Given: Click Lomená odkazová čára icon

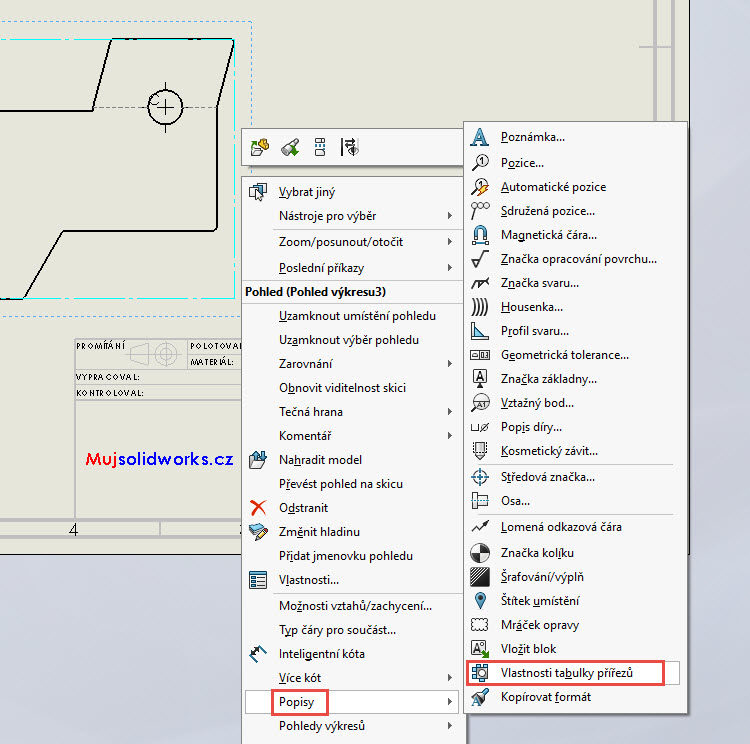Looking at the screenshot, I should [480, 527].
